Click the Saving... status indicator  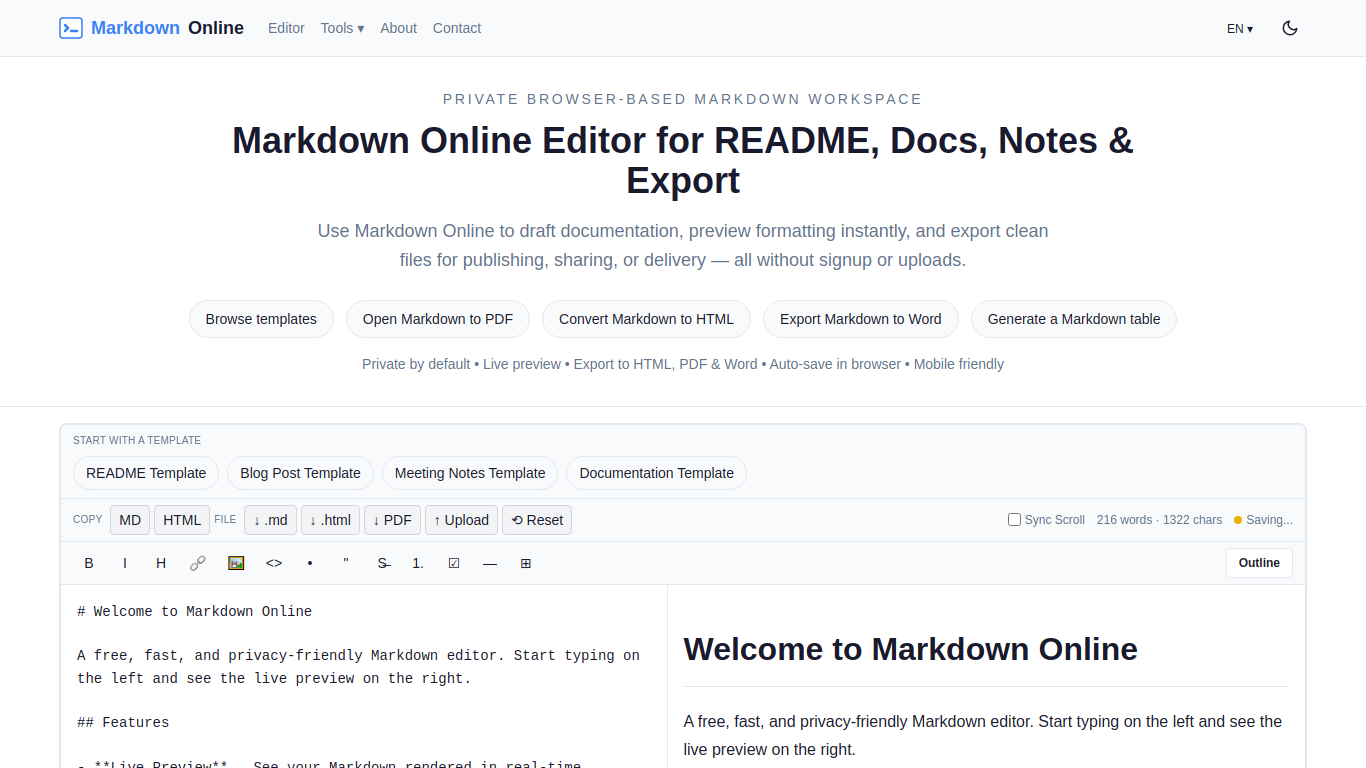[x=1263, y=520]
